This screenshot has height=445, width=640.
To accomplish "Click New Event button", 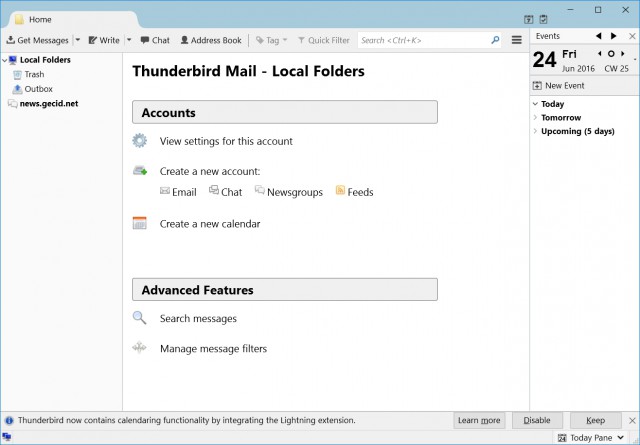I will click(559, 86).
